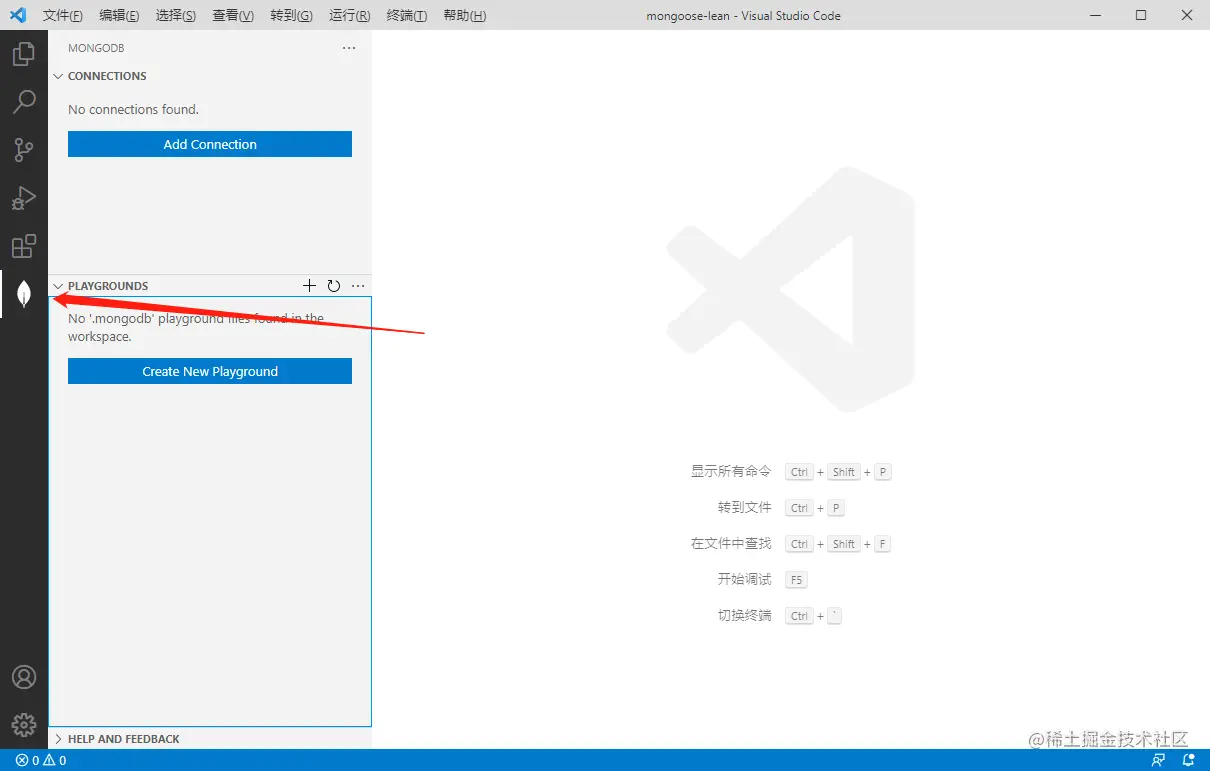Open the Accounts icon in activity bar

tap(24, 677)
